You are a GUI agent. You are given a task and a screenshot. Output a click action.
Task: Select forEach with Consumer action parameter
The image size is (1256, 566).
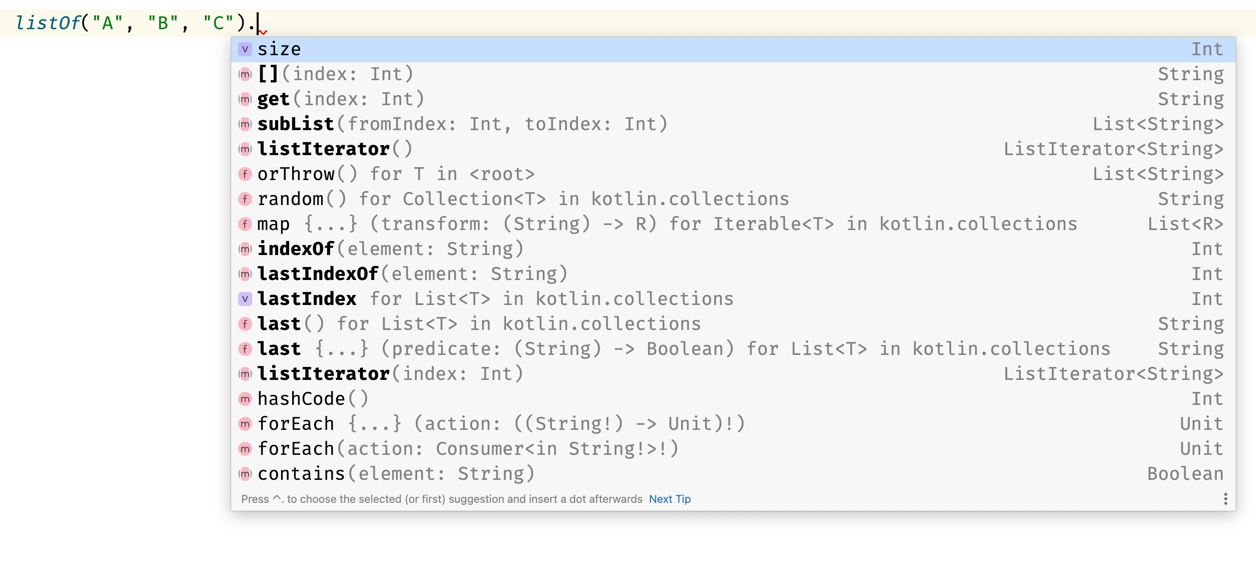(468, 449)
